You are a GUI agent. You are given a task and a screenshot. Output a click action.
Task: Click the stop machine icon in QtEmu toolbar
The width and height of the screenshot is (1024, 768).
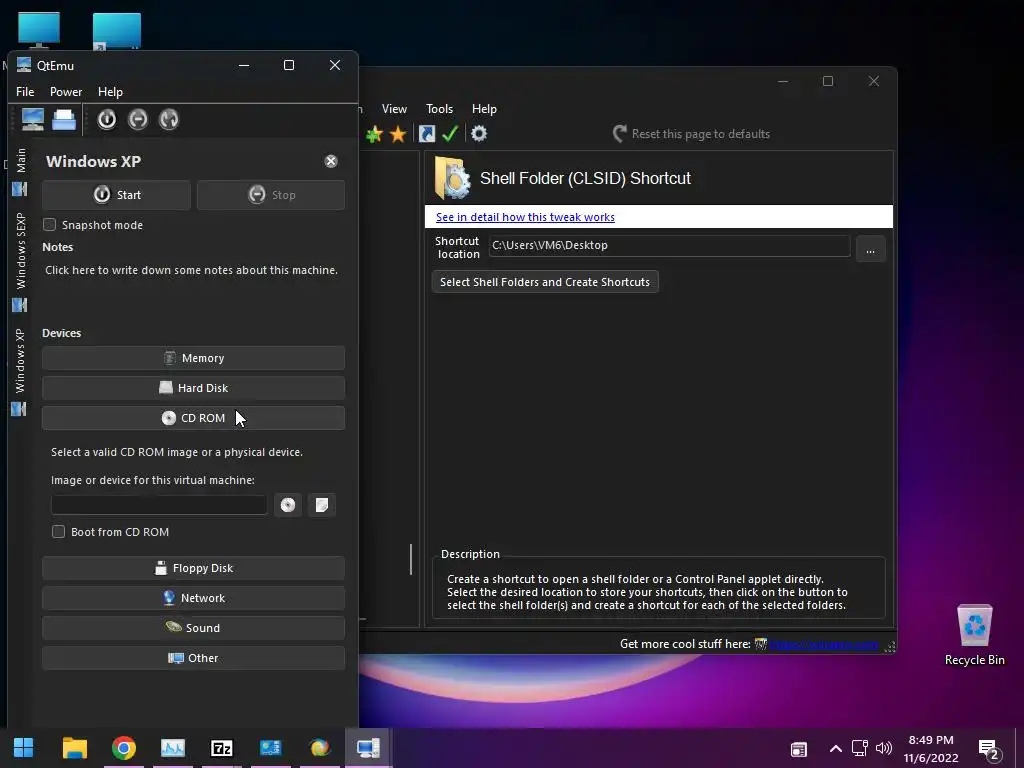[138, 120]
